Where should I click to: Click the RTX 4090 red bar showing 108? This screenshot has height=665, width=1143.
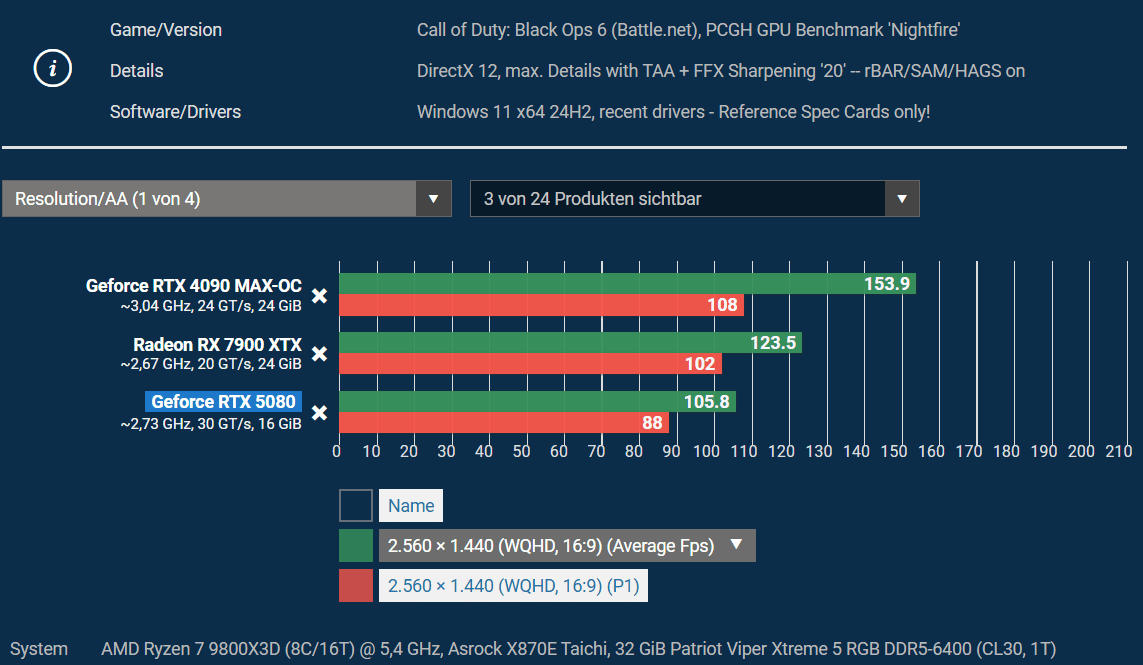[x=541, y=305]
